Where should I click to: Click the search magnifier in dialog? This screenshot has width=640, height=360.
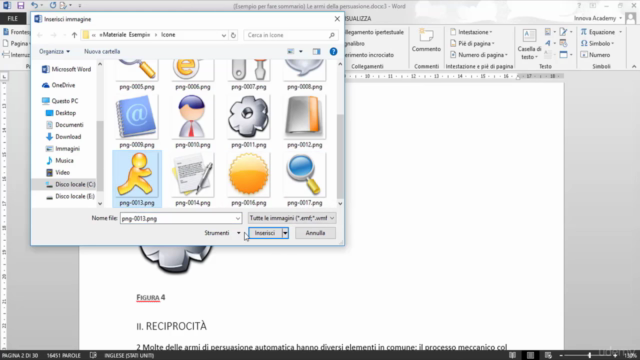tap(332, 35)
